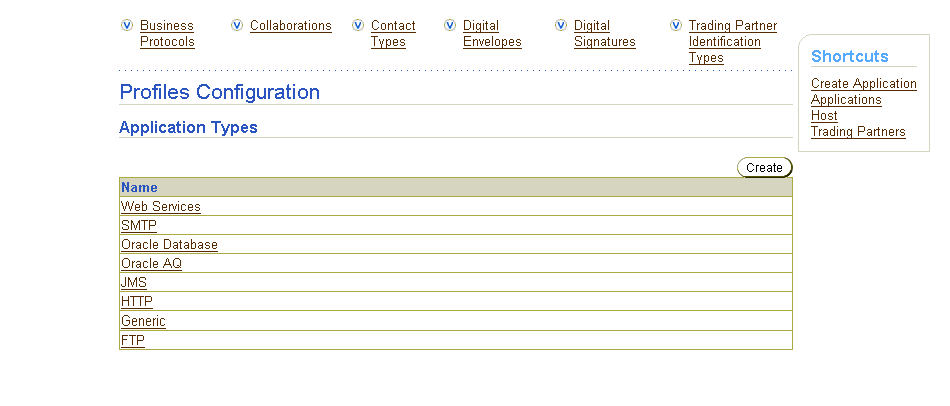Image resolution: width=950 pixels, height=406 pixels.
Task: Open the Business Protocols link
Action: pos(167,33)
